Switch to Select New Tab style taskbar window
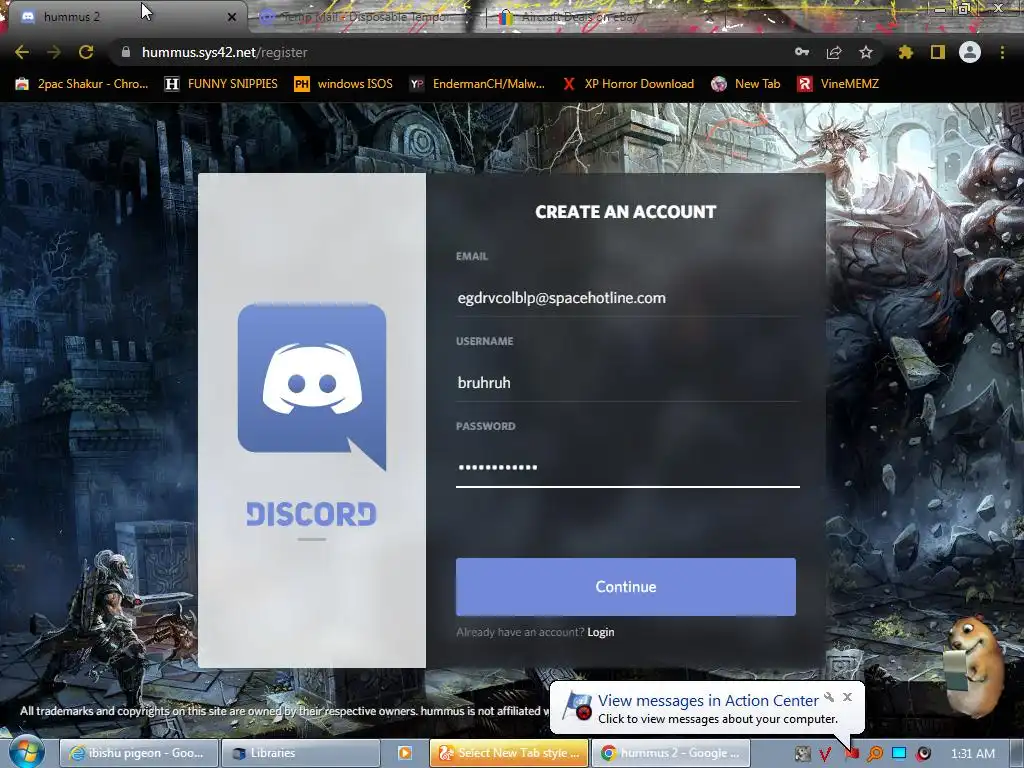This screenshot has width=1024, height=768. pos(509,753)
